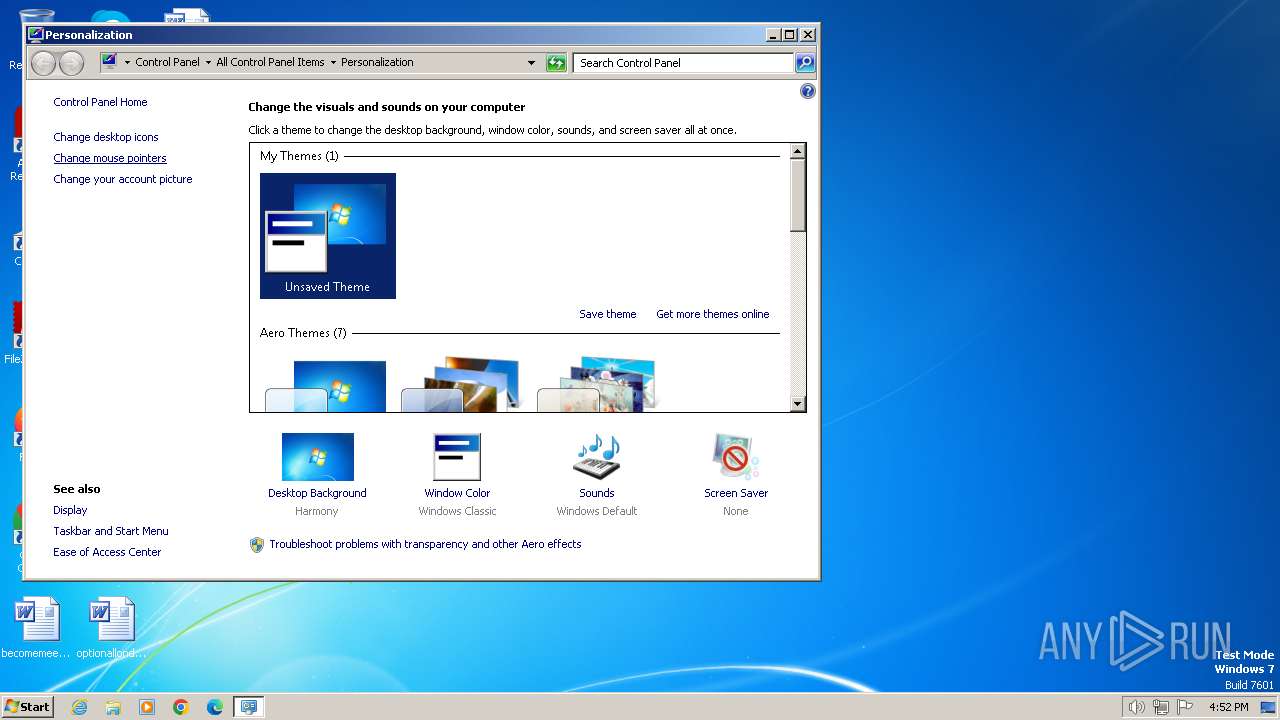Click the theme list scroll-up arrow
The image size is (1280, 720).
click(798, 151)
